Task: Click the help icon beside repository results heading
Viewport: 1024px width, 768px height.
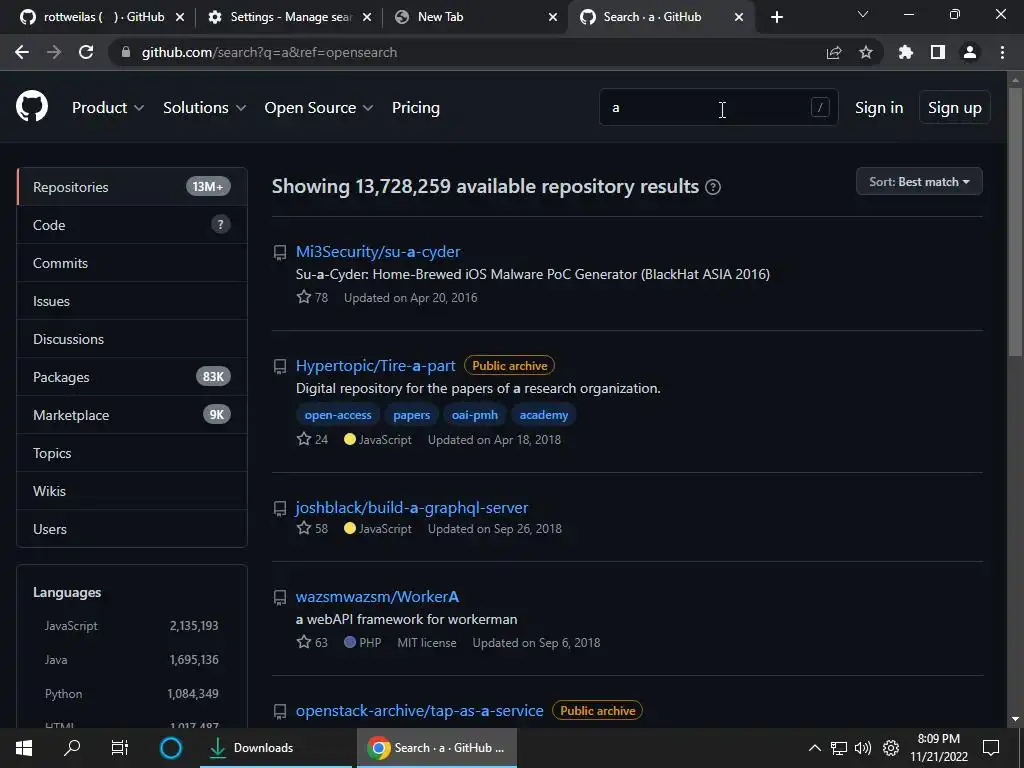Action: click(x=713, y=187)
